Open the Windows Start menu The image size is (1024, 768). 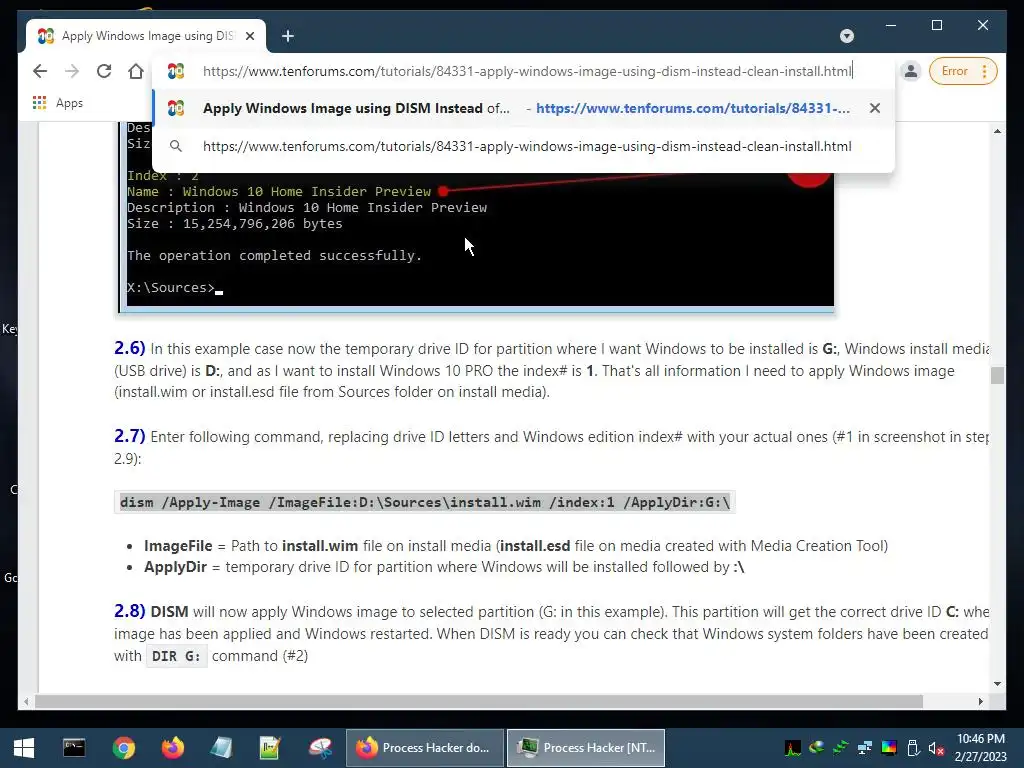(x=24, y=748)
